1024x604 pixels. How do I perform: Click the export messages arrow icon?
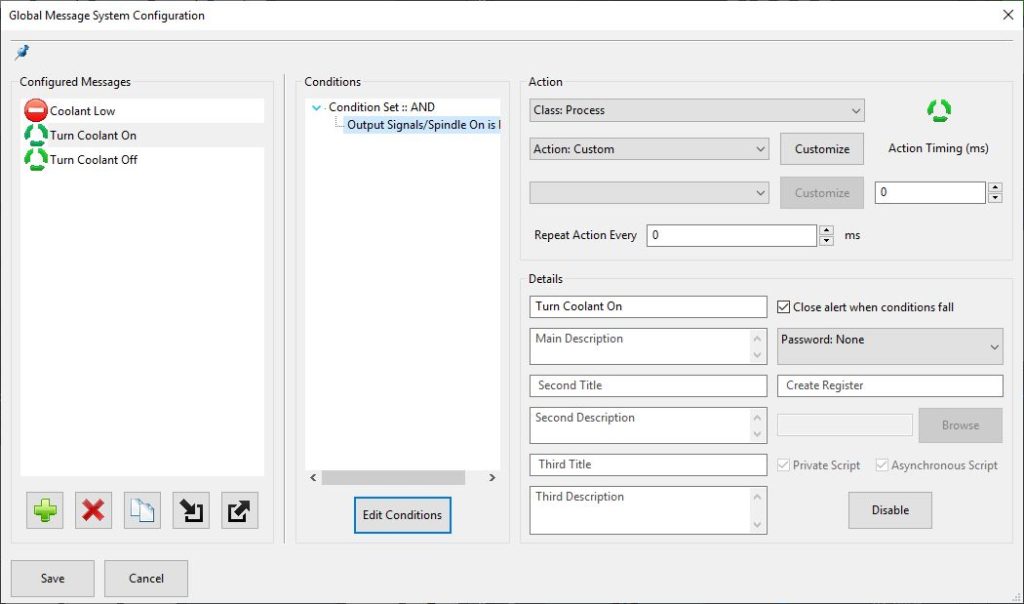click(x=240, y=511)
